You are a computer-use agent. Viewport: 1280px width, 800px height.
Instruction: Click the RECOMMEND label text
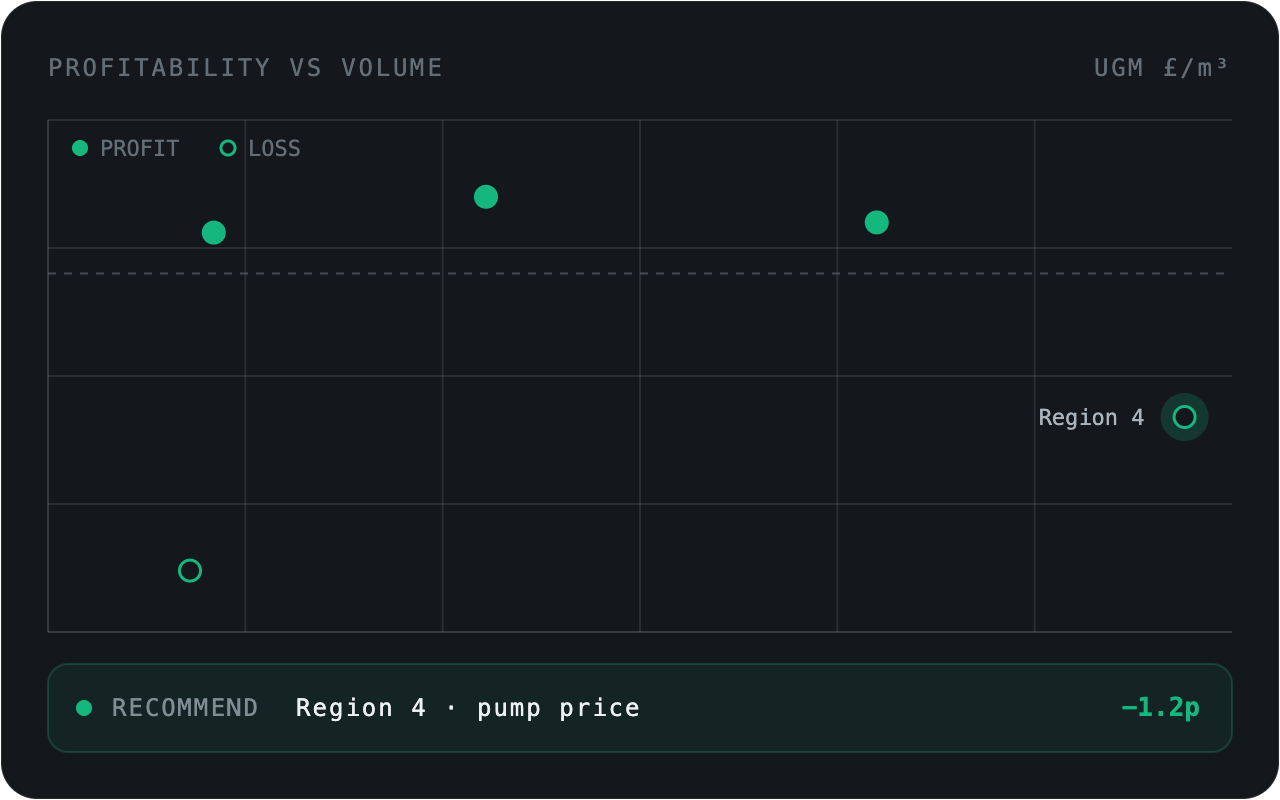(x=185, y=708)
